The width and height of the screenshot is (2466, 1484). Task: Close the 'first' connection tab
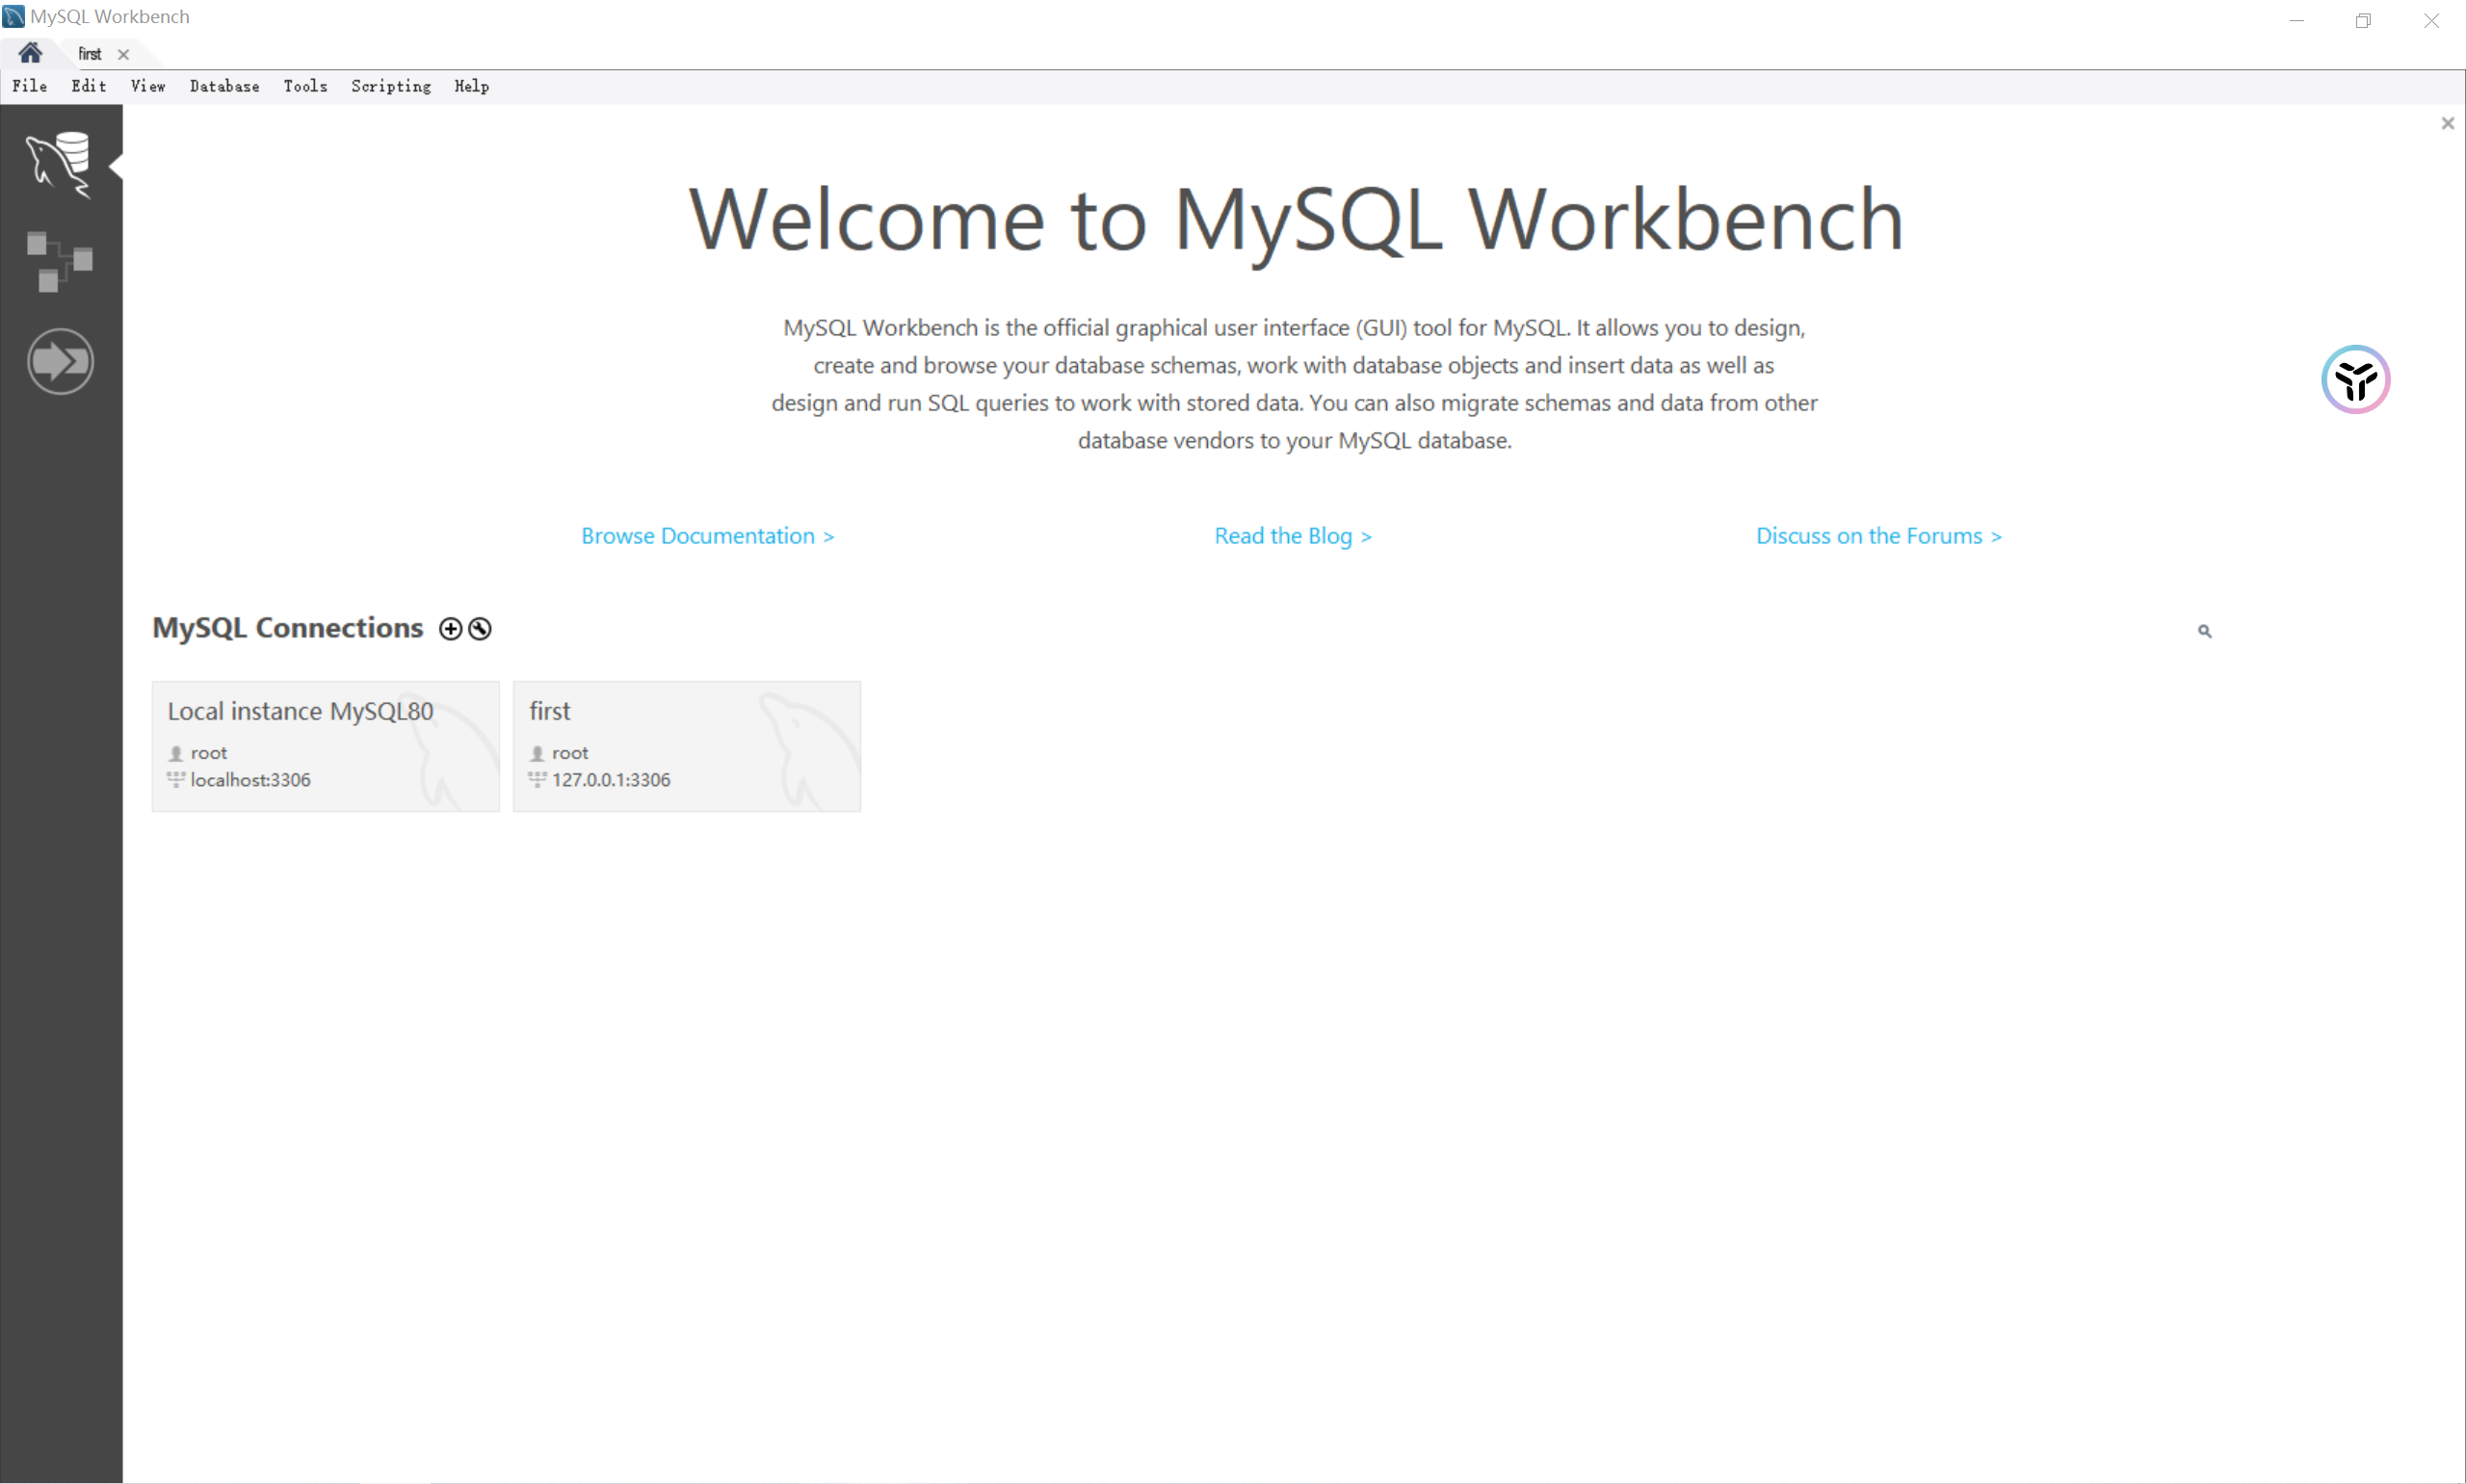tap(123, 54)
